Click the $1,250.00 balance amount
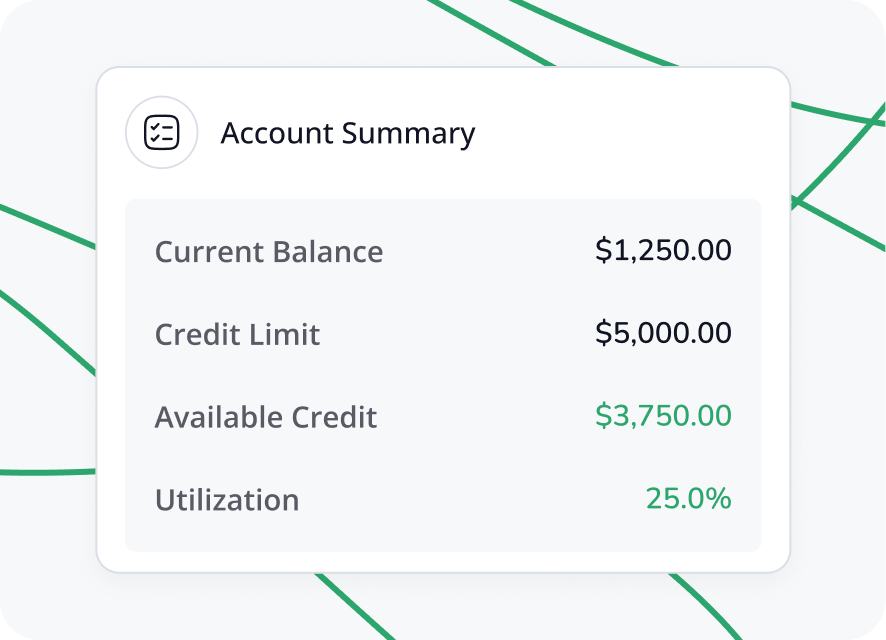This screenshot has width=886, height=640. click(x=663, y=250)
